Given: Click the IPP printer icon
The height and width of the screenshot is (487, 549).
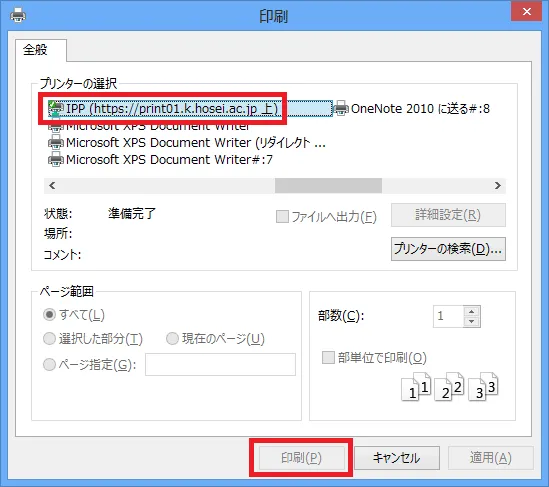Looking at the screenshot, I should tap(56, 109).
